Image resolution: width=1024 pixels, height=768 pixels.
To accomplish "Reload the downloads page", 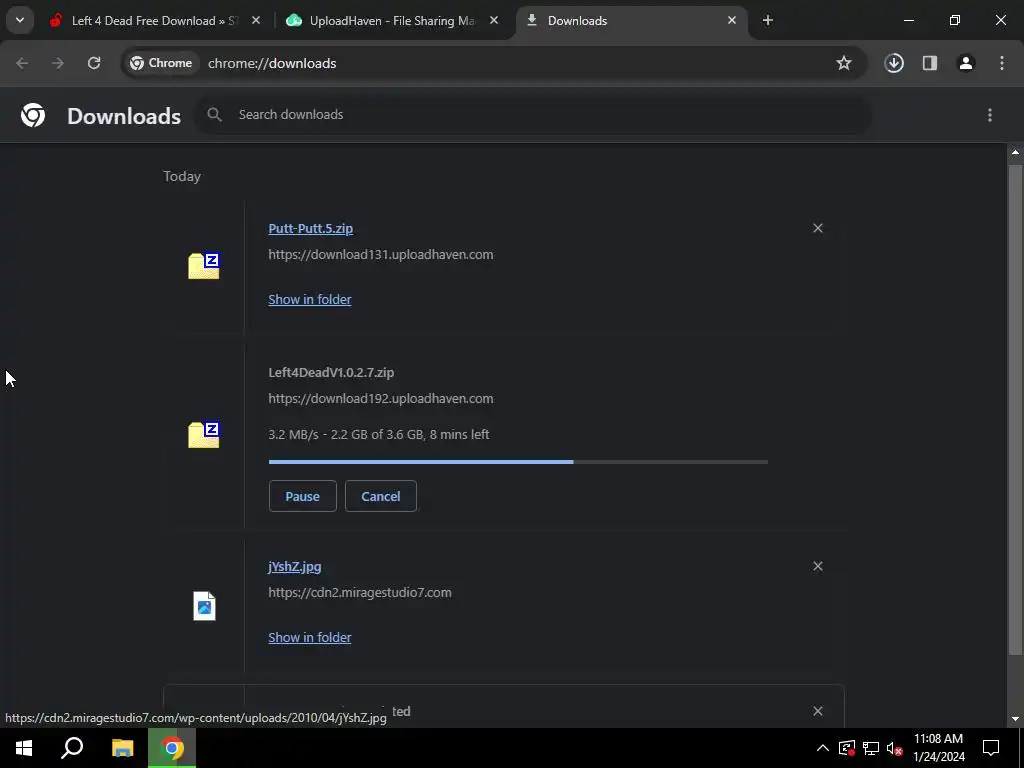I will 94,63.
